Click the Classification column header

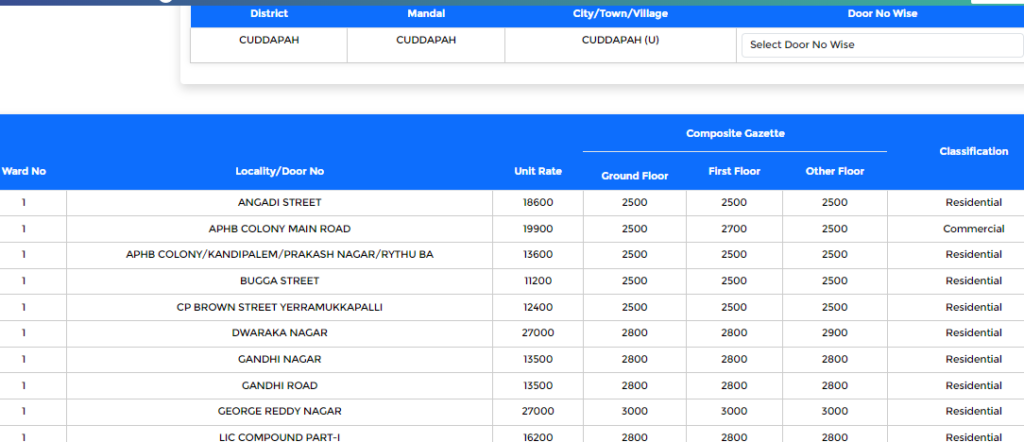coord(973,151)
